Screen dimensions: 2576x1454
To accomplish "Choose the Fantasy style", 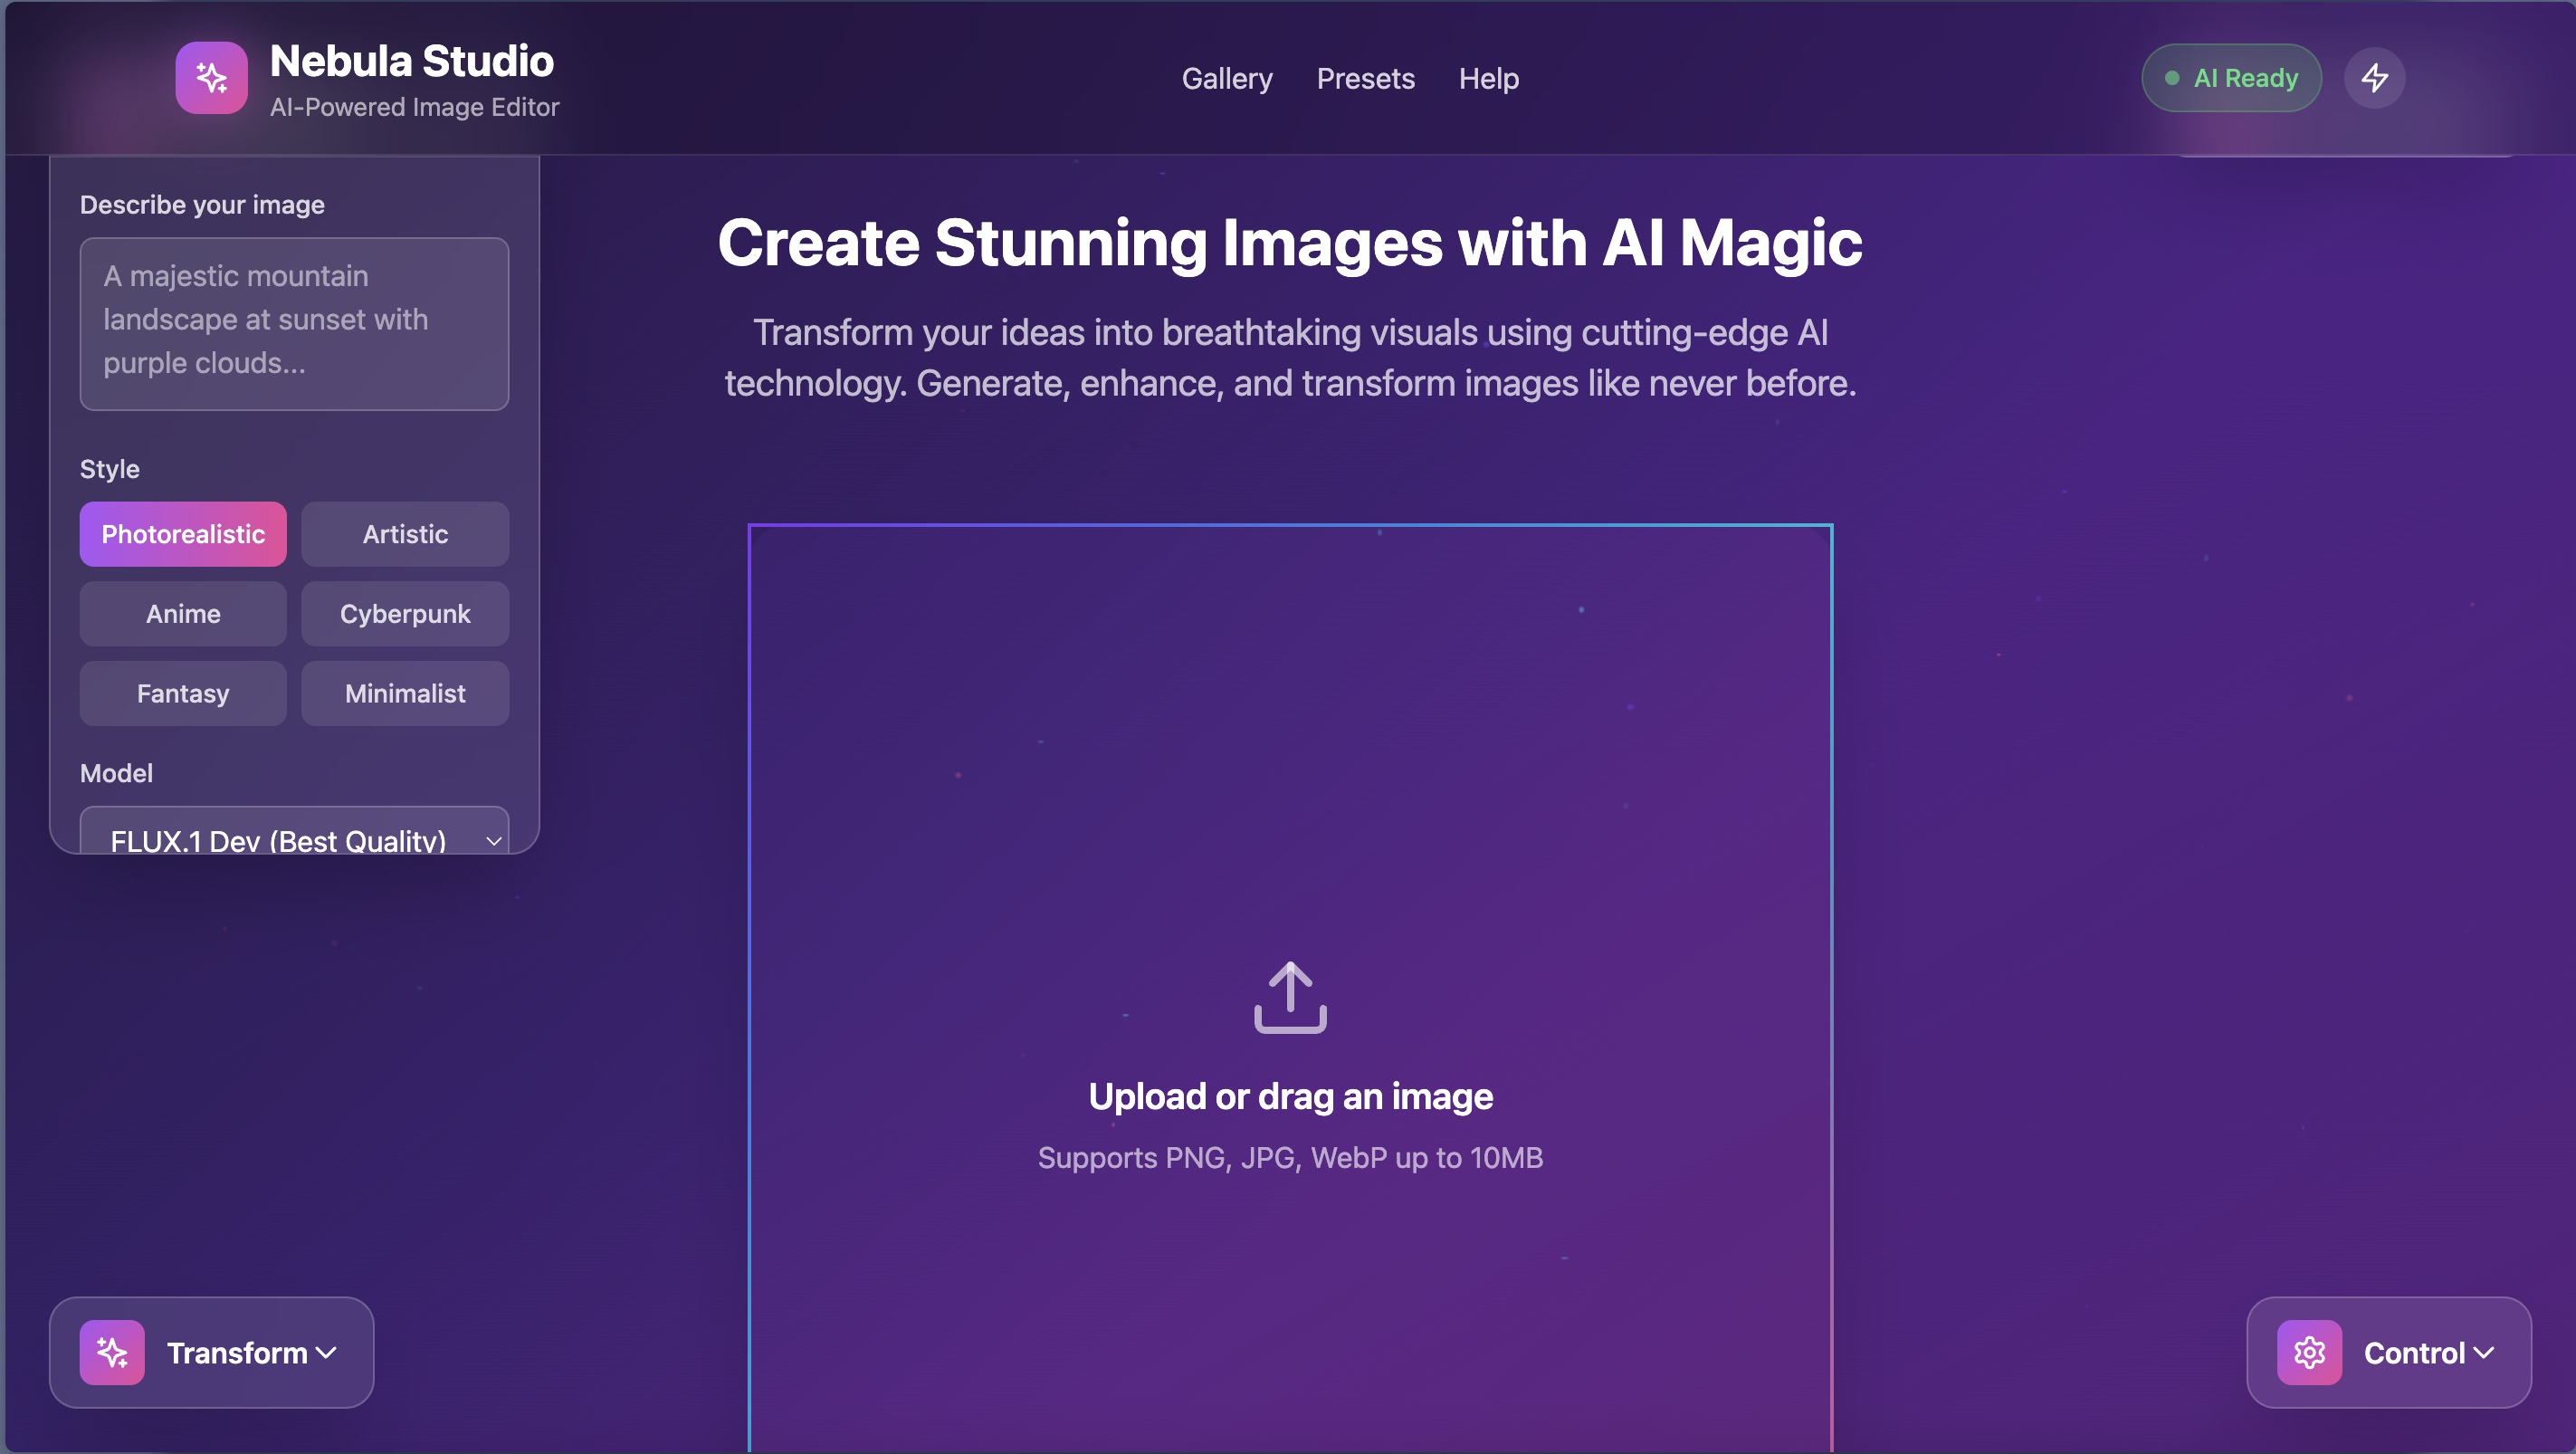I will (x=183, y=693).
